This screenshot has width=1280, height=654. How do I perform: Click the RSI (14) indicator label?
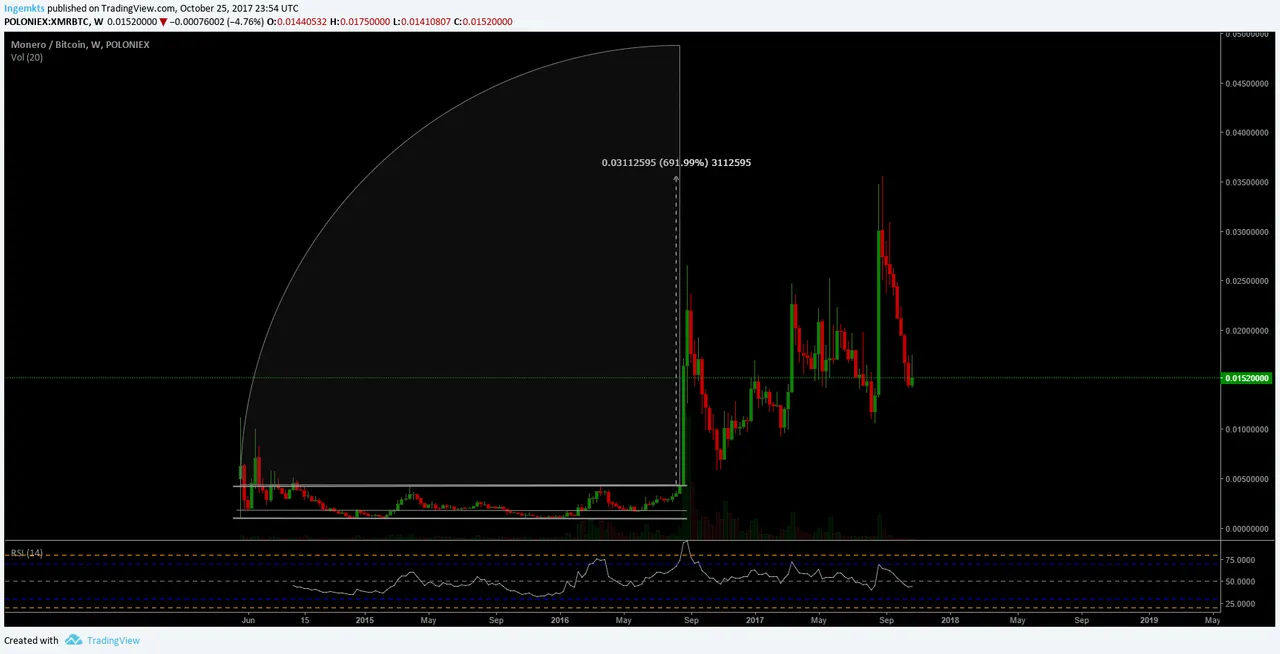click(x=27, y=553)
